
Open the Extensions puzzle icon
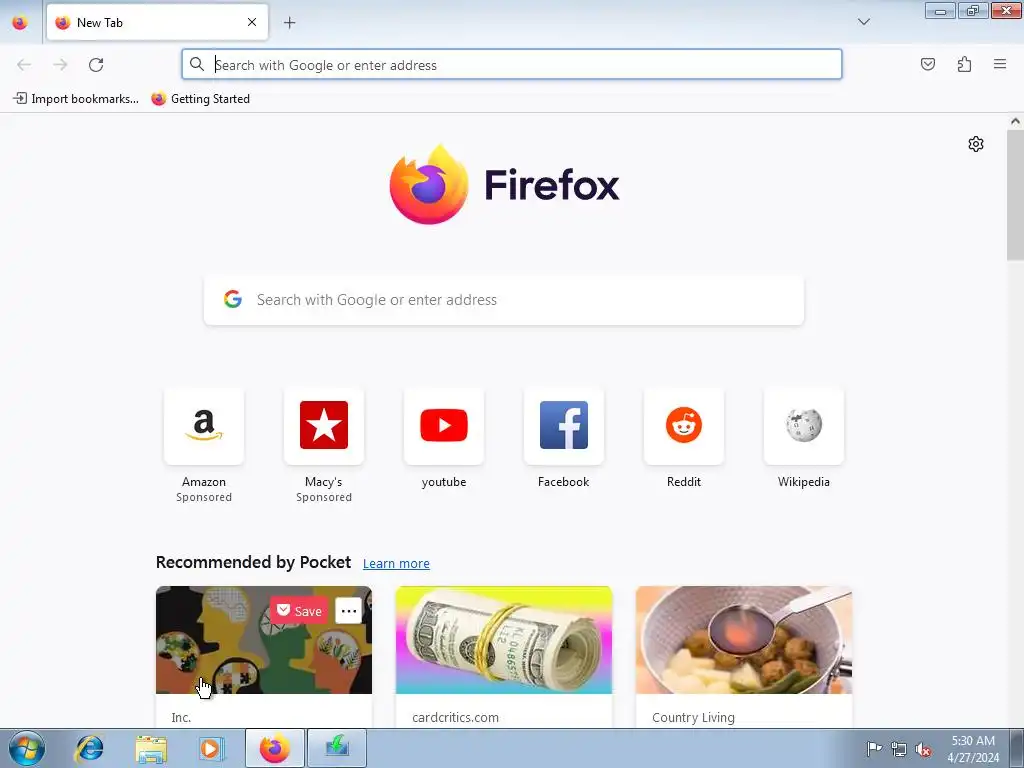point(964,64)
